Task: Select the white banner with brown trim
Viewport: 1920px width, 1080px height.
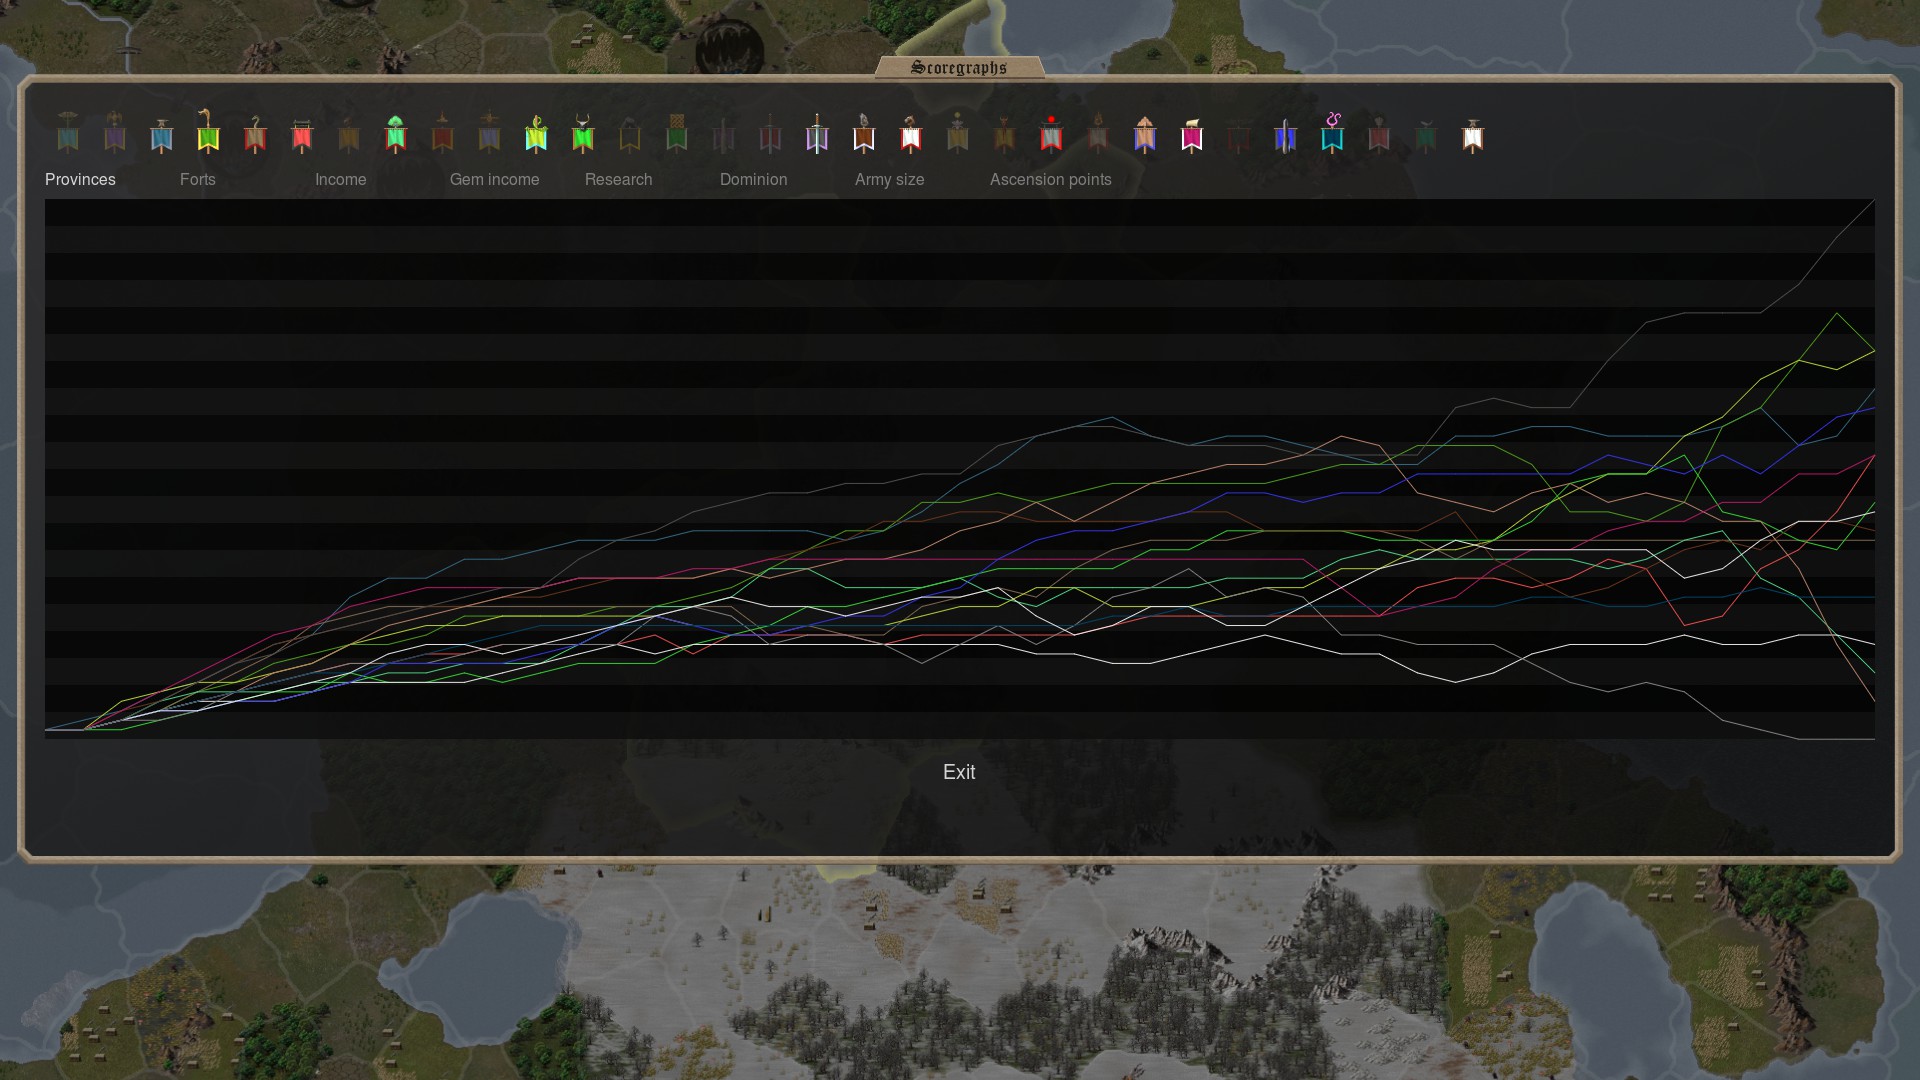Action: [x=1473, y=135]
